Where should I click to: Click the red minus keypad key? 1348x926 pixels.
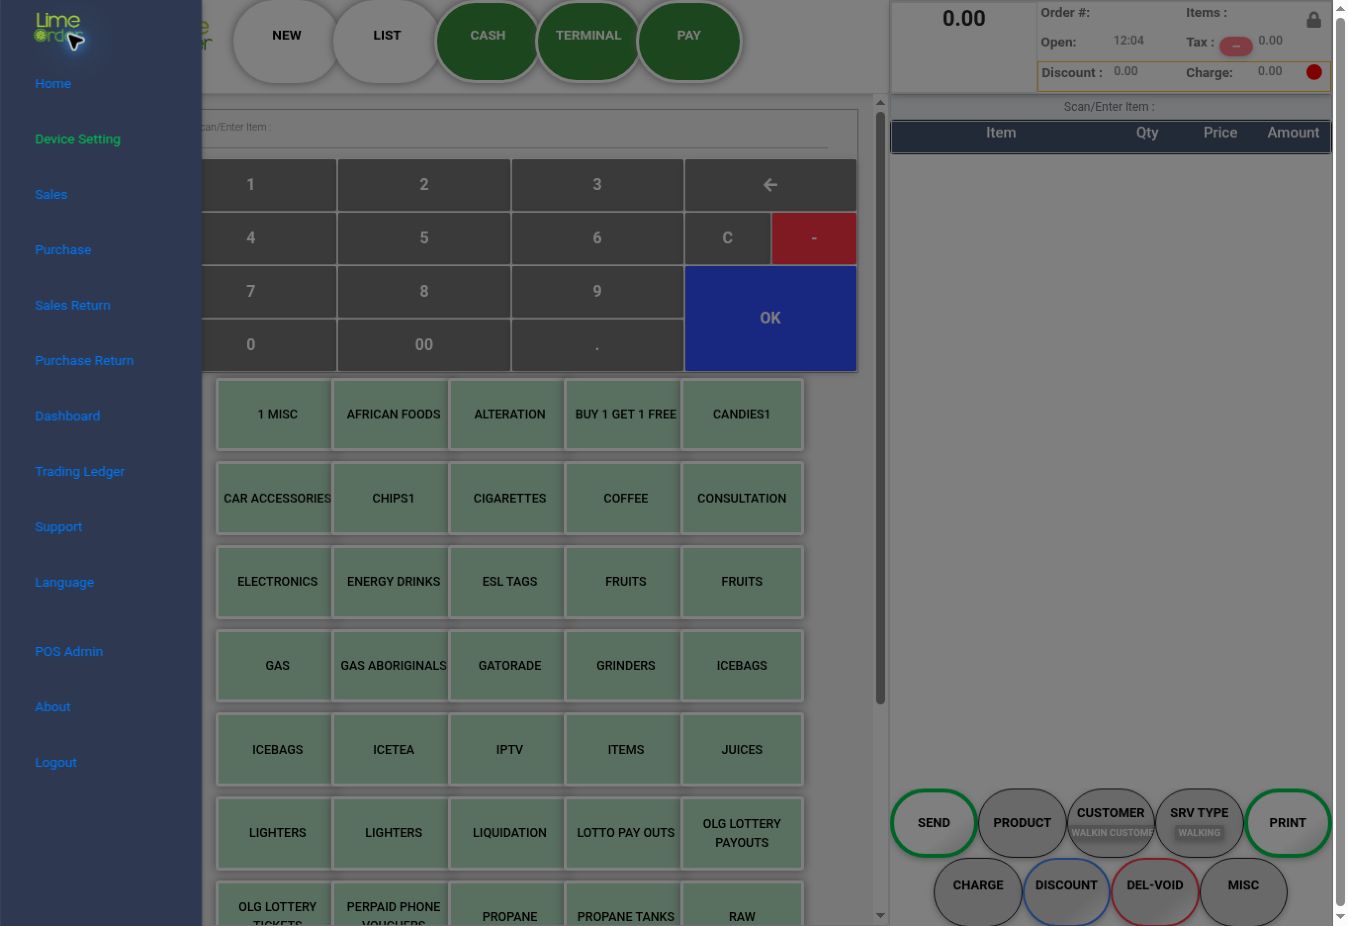[x=814, y=238]
